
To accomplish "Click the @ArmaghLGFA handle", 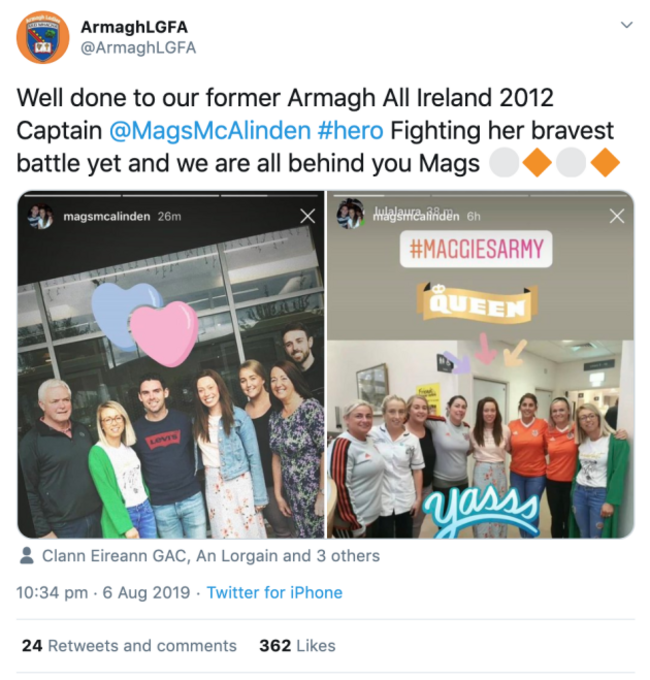I will click(138, 48).
